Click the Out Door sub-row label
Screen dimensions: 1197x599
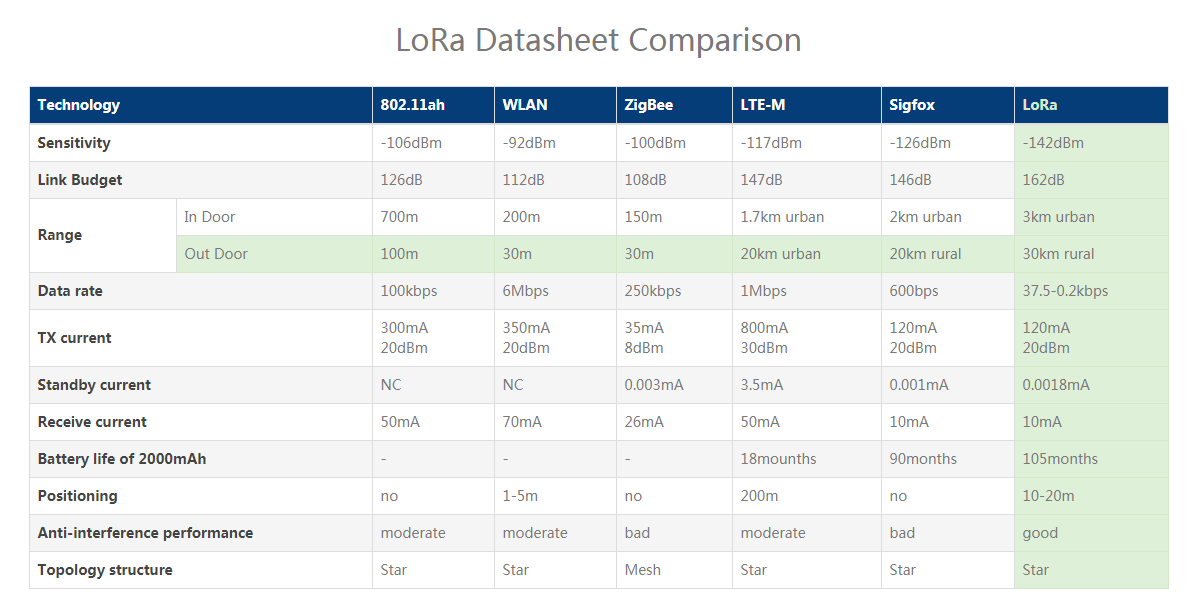[x=215, y=254]
